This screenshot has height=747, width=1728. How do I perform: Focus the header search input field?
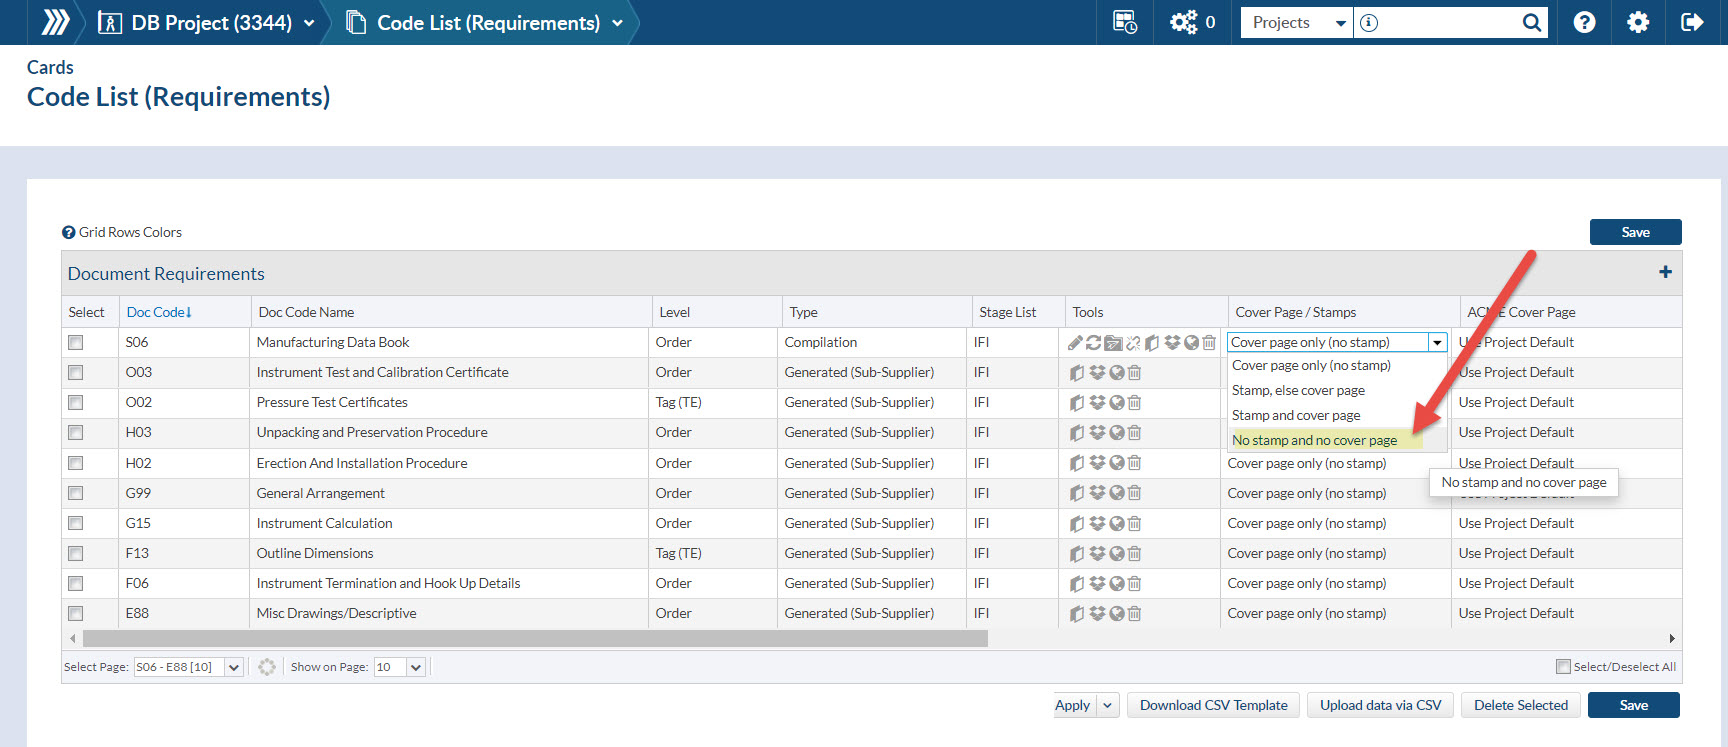coord(1450,22)
